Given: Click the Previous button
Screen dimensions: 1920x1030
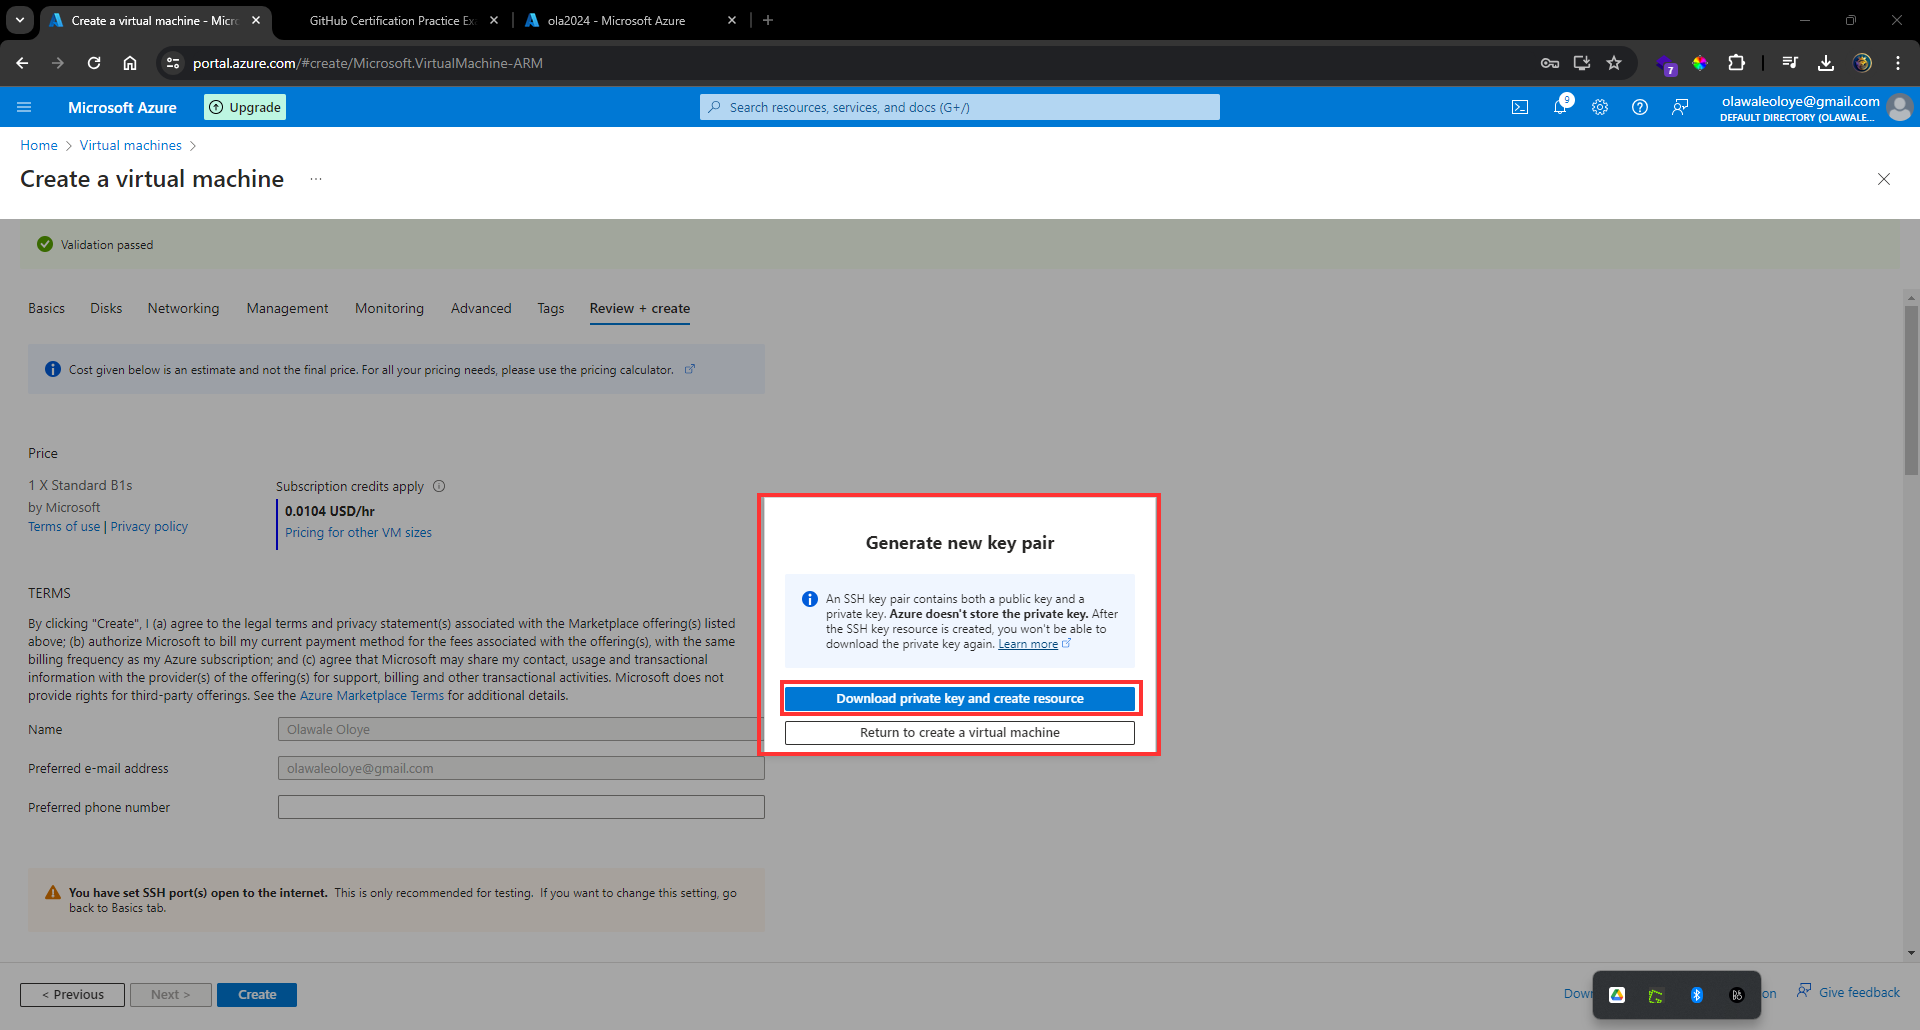Looking at the screenshot, I should (72, 994).
